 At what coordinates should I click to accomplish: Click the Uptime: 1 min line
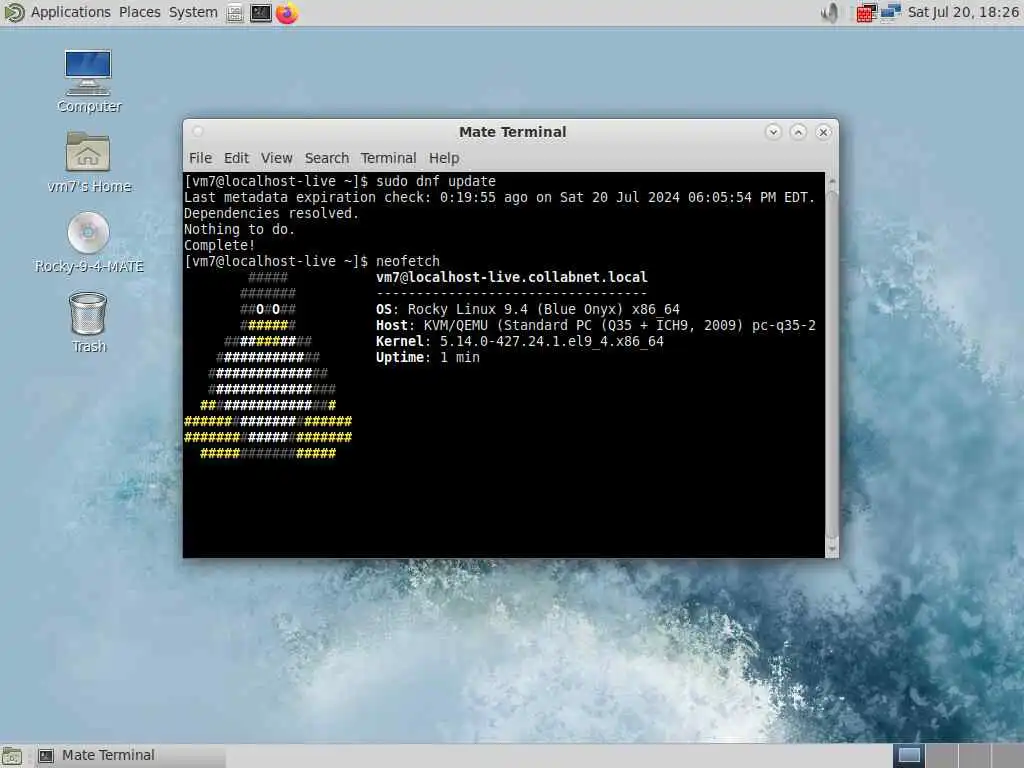[428, 357]
